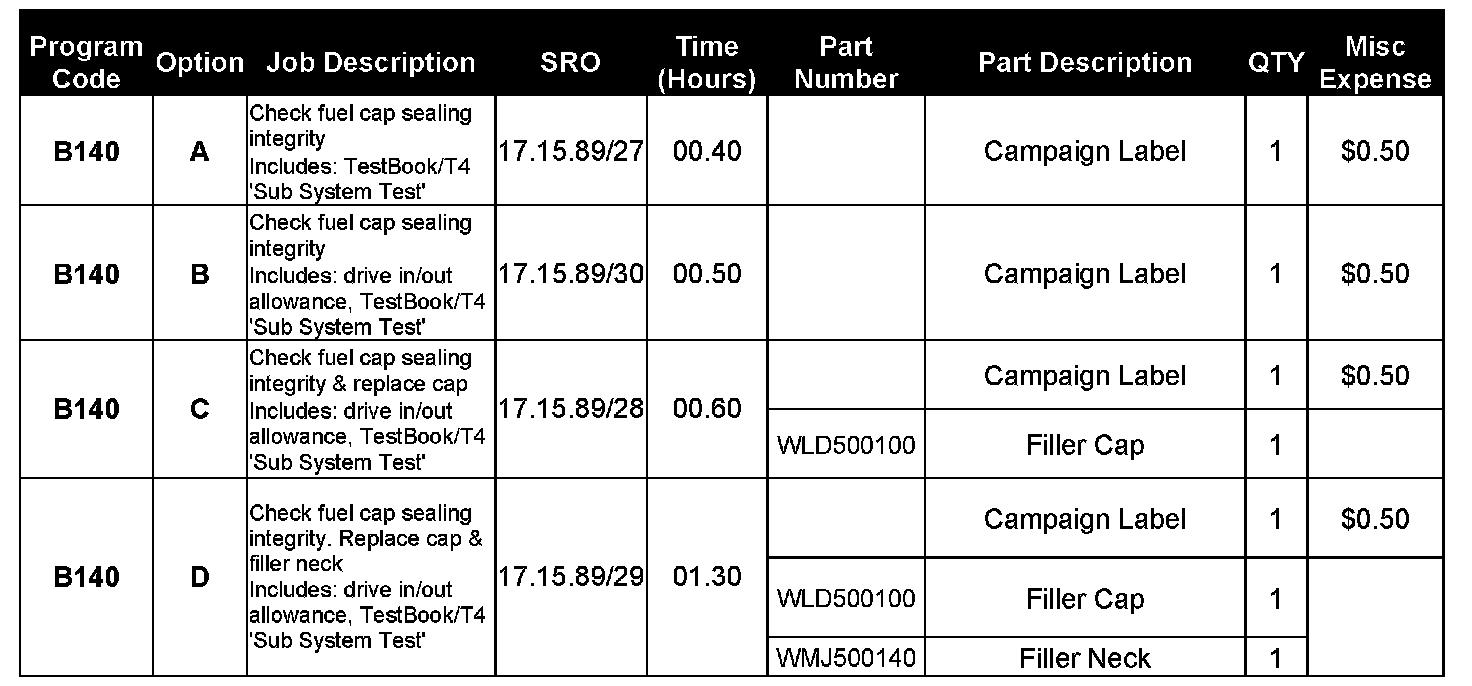Click part number WMJ500140

pyautogui.click(x=846, y=658)
